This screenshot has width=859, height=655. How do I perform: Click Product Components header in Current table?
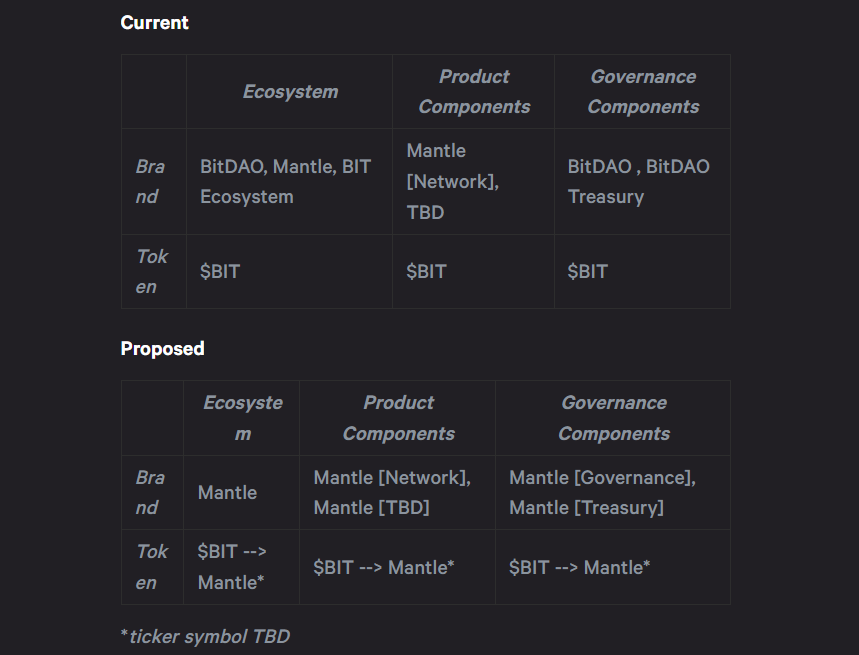pyautogui.click(x=474, y=91)
